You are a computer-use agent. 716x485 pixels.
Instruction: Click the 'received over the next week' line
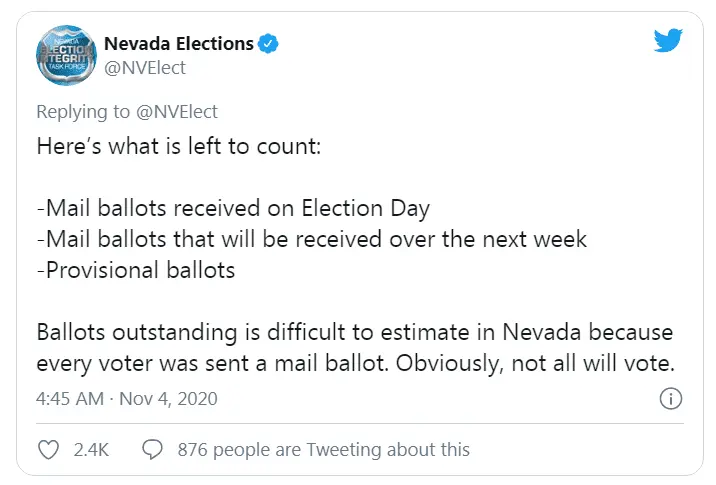point(311,240)
